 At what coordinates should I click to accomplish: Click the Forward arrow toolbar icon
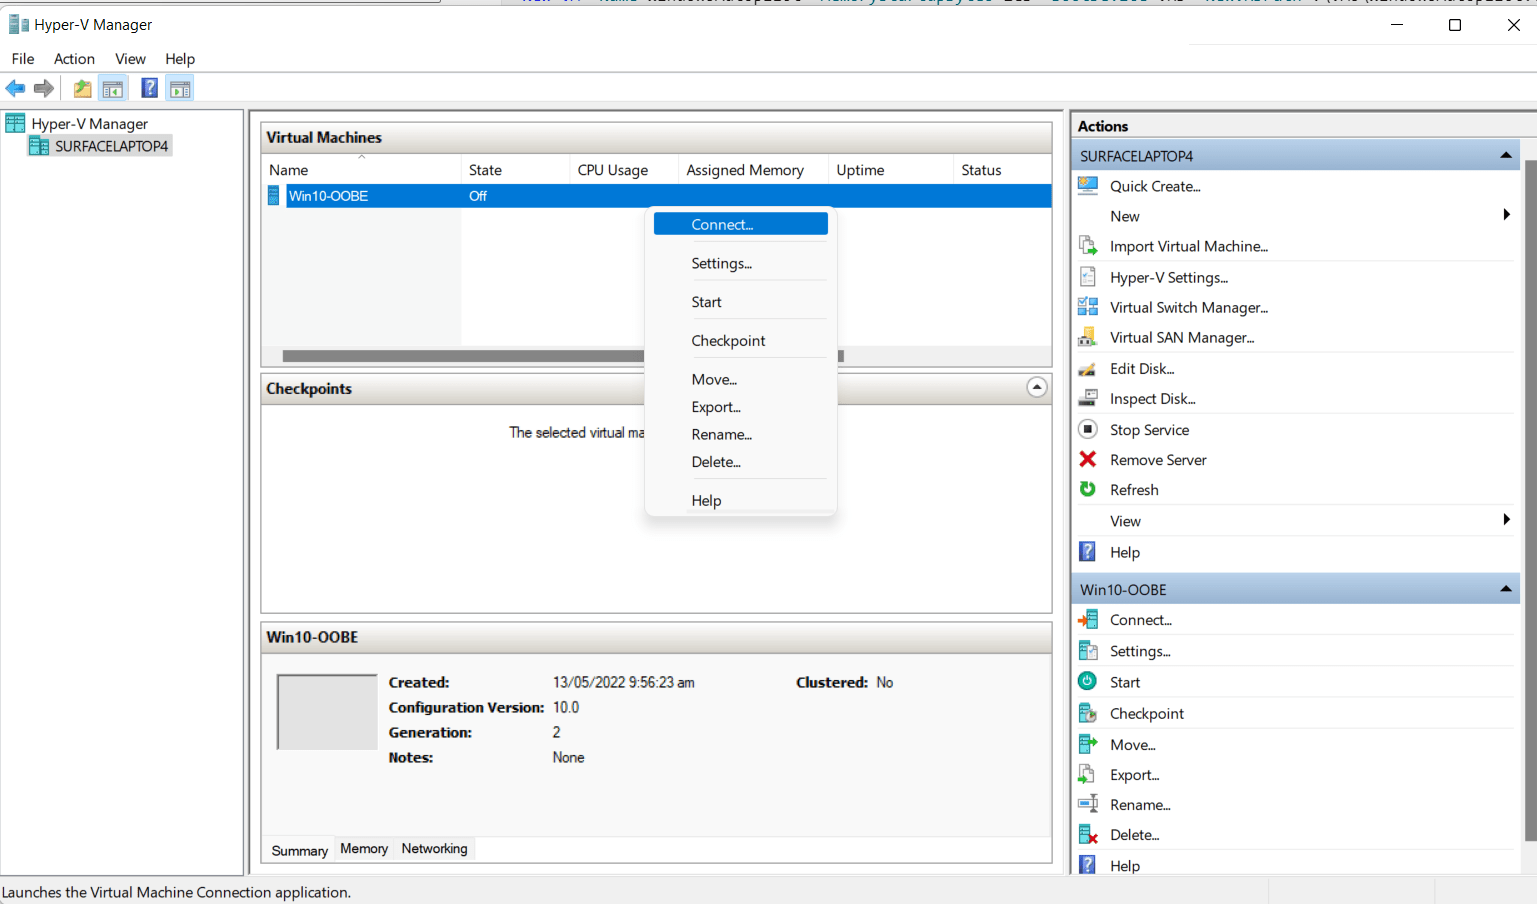[44, 89]
